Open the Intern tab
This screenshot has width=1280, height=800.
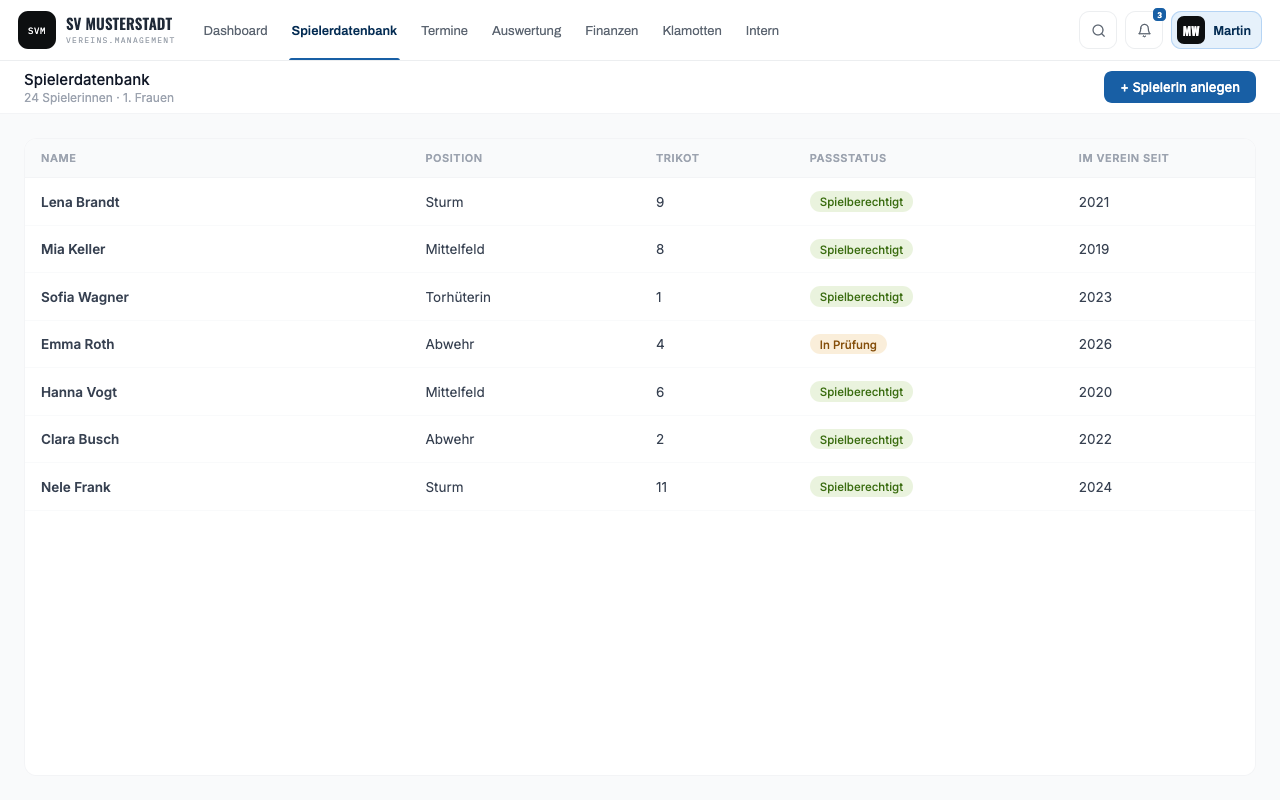pos(762,30)
